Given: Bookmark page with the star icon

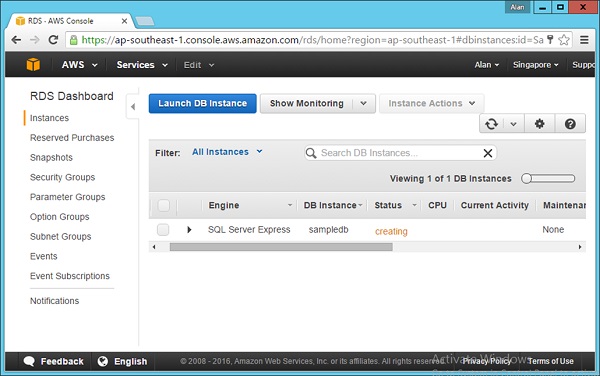Looking at the screenshot, I should pos(564,40).
